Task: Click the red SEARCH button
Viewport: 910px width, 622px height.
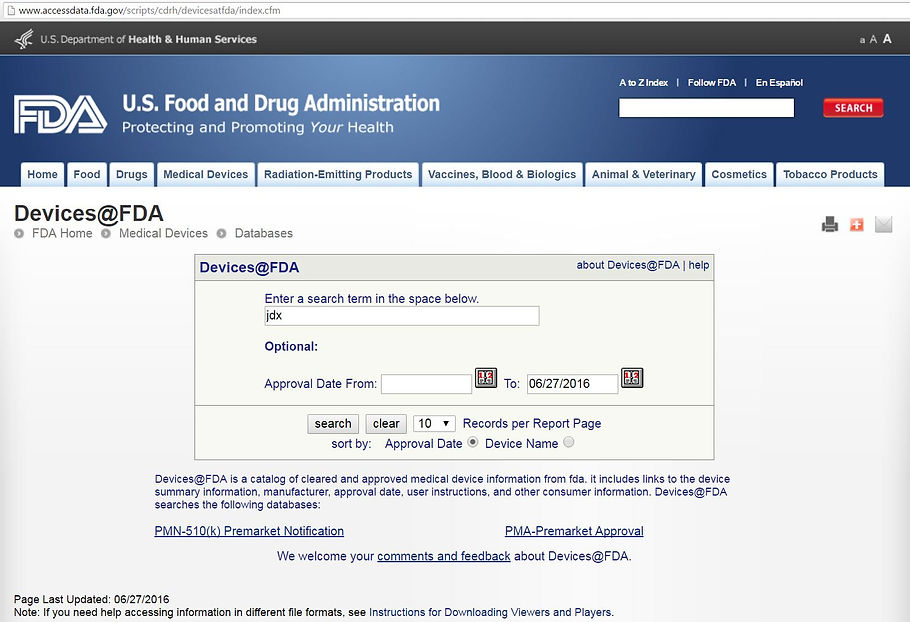Action: [x=853, y=108]
